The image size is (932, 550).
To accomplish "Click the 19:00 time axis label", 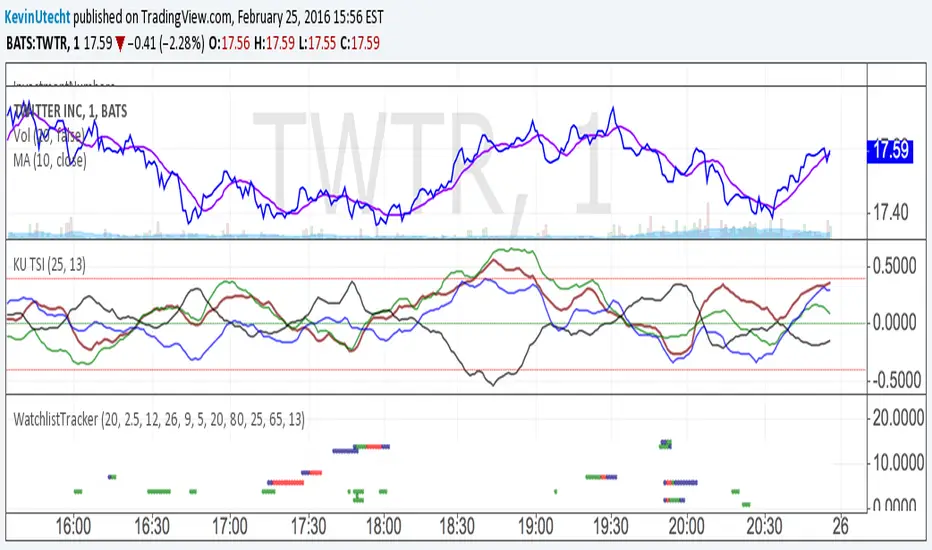I will point(536,527).
